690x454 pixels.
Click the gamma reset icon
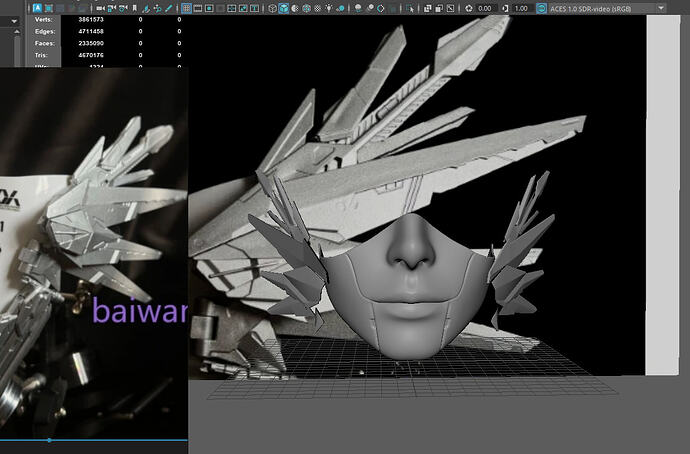pos(505,8)
